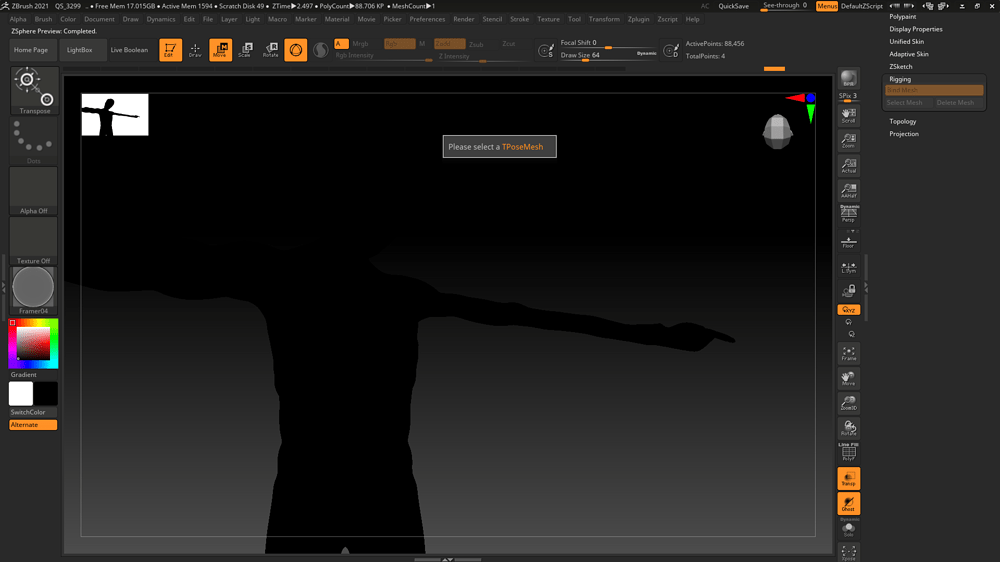
Task: Click the Move view icon in right shelf
Action: (x=848, y=378)
